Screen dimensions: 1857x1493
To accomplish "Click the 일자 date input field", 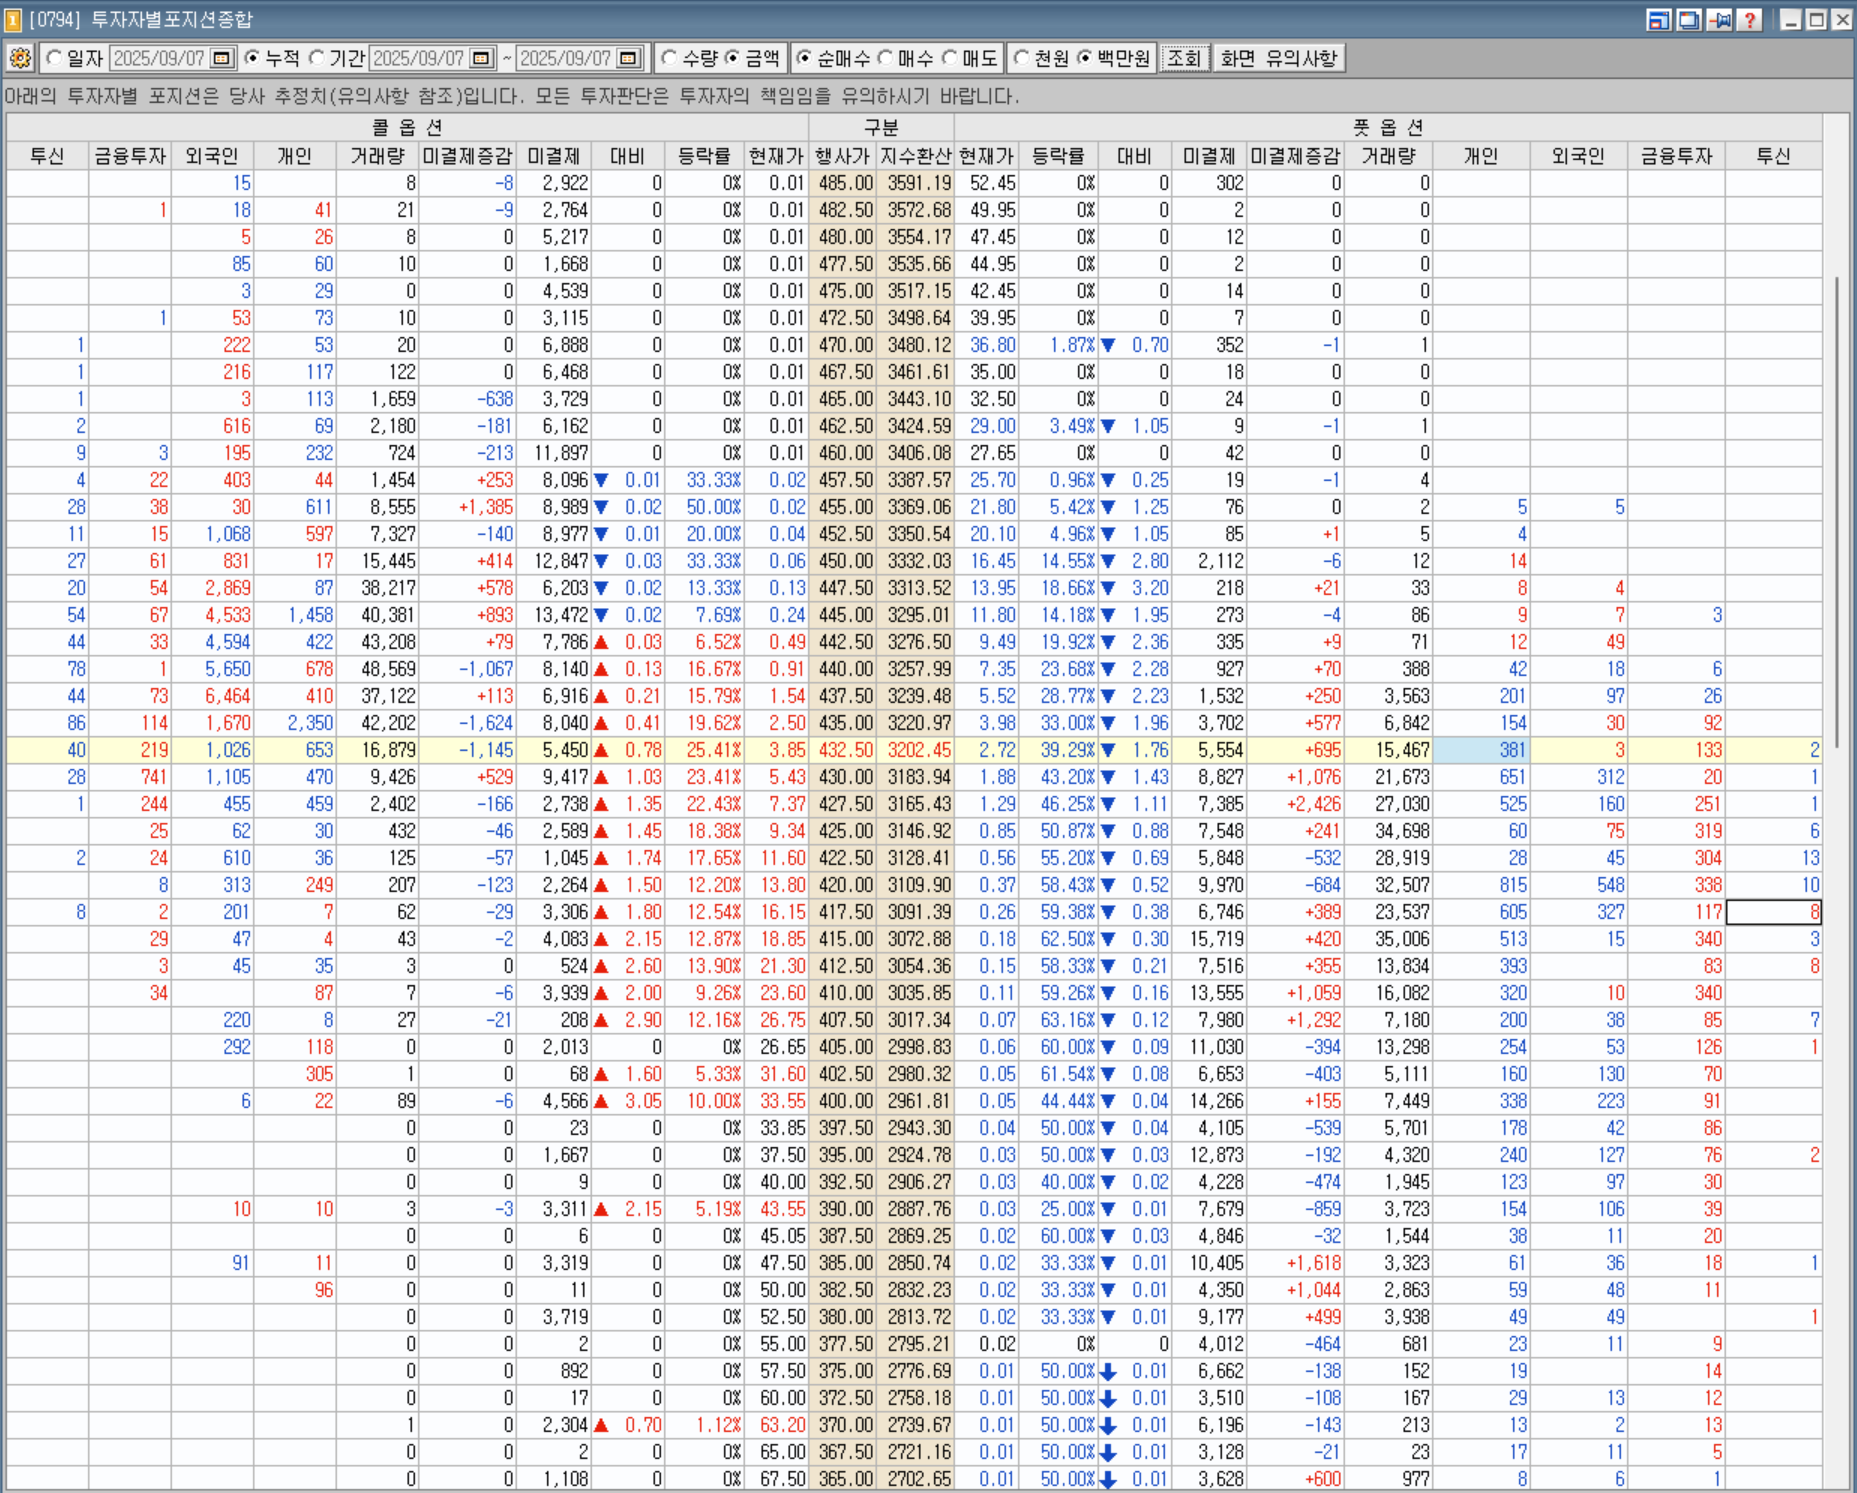I will pyautogui.click(x=159, y=59).
